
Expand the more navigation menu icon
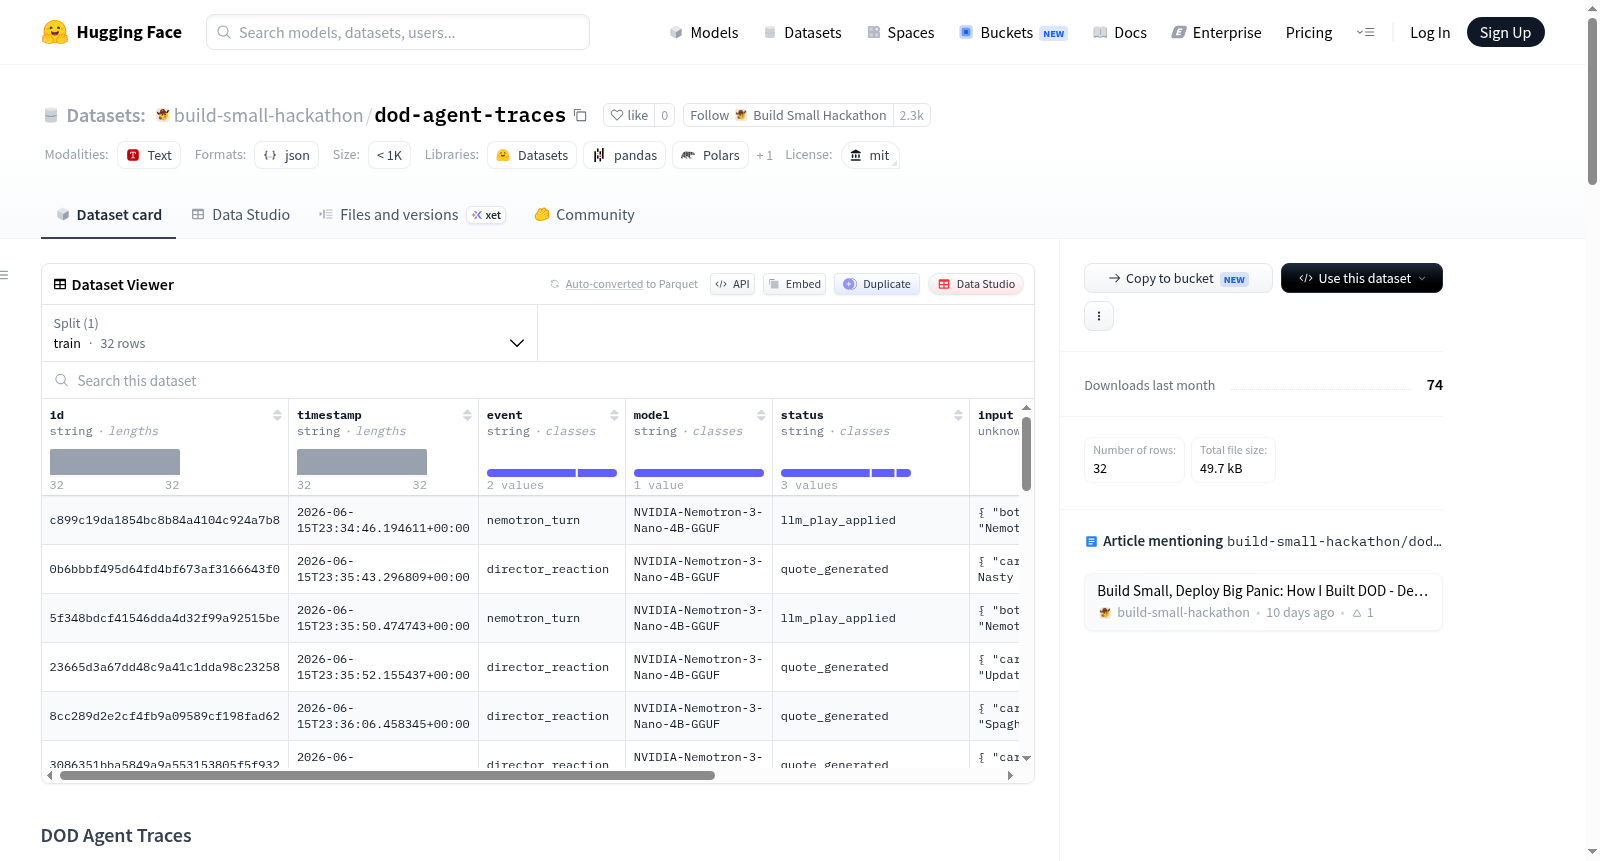click(1365, 32)
